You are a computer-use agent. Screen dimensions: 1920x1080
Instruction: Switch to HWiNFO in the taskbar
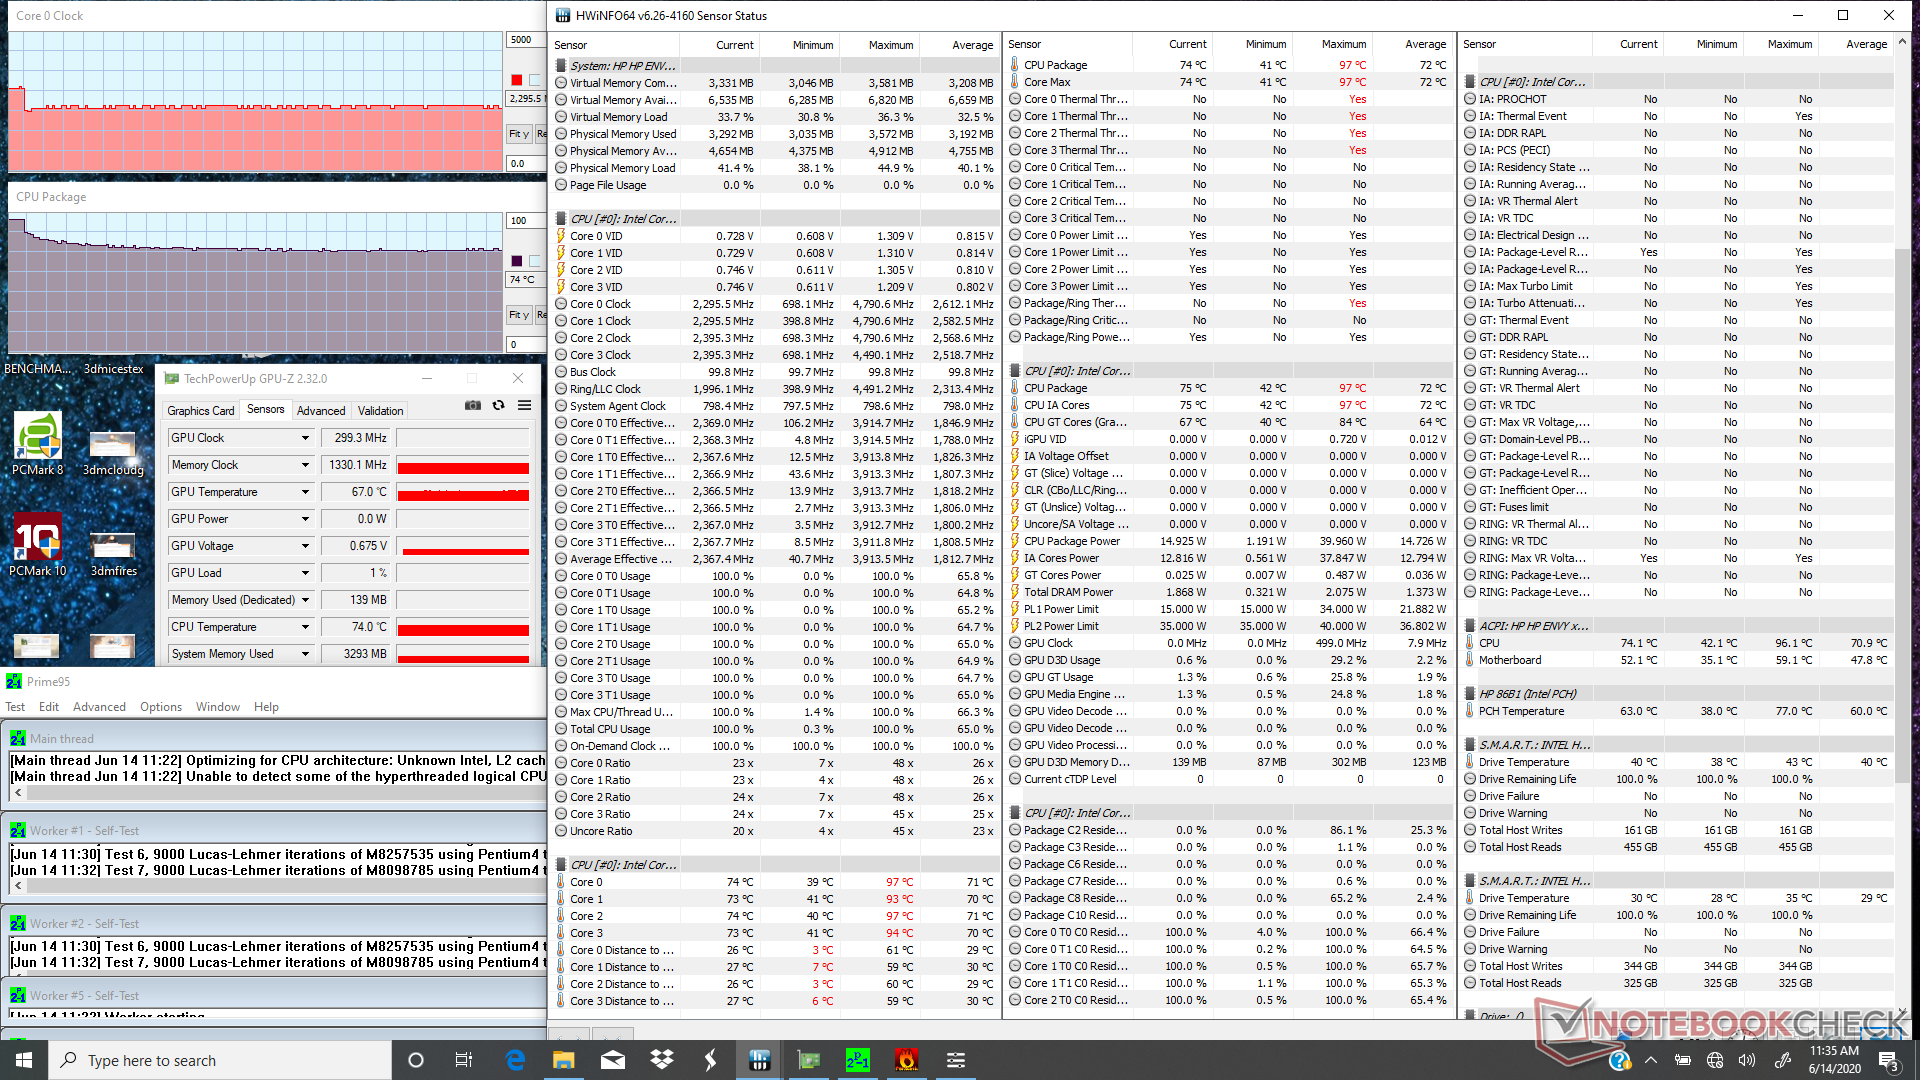coord(759,1060)
